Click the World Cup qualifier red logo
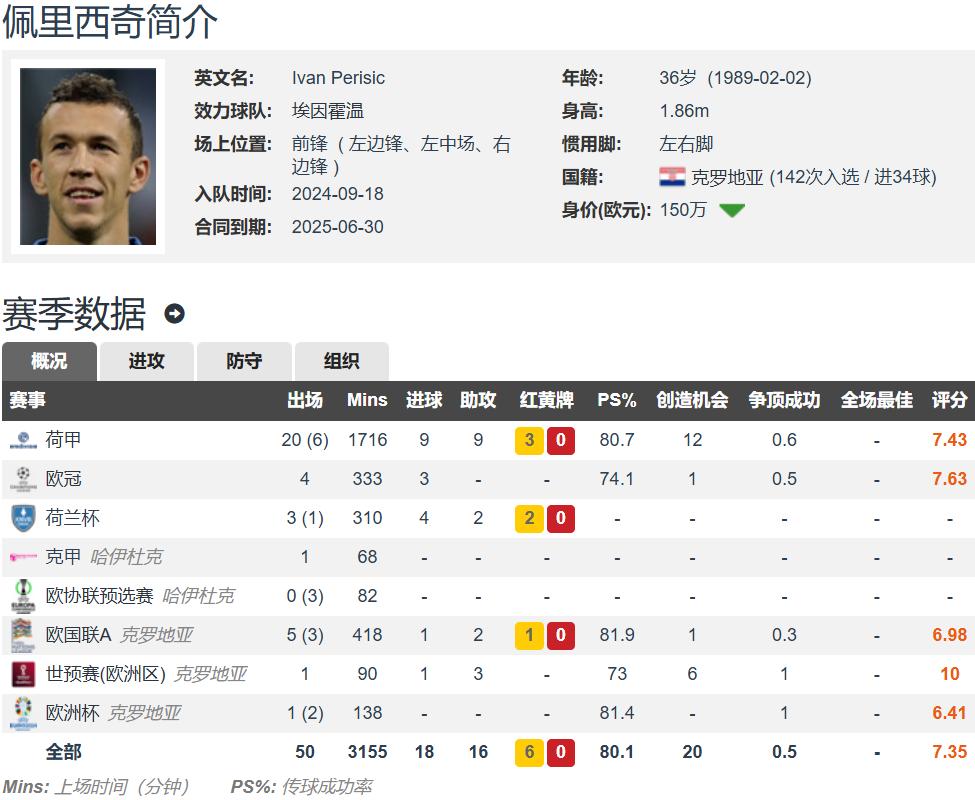 pos(23,674)
